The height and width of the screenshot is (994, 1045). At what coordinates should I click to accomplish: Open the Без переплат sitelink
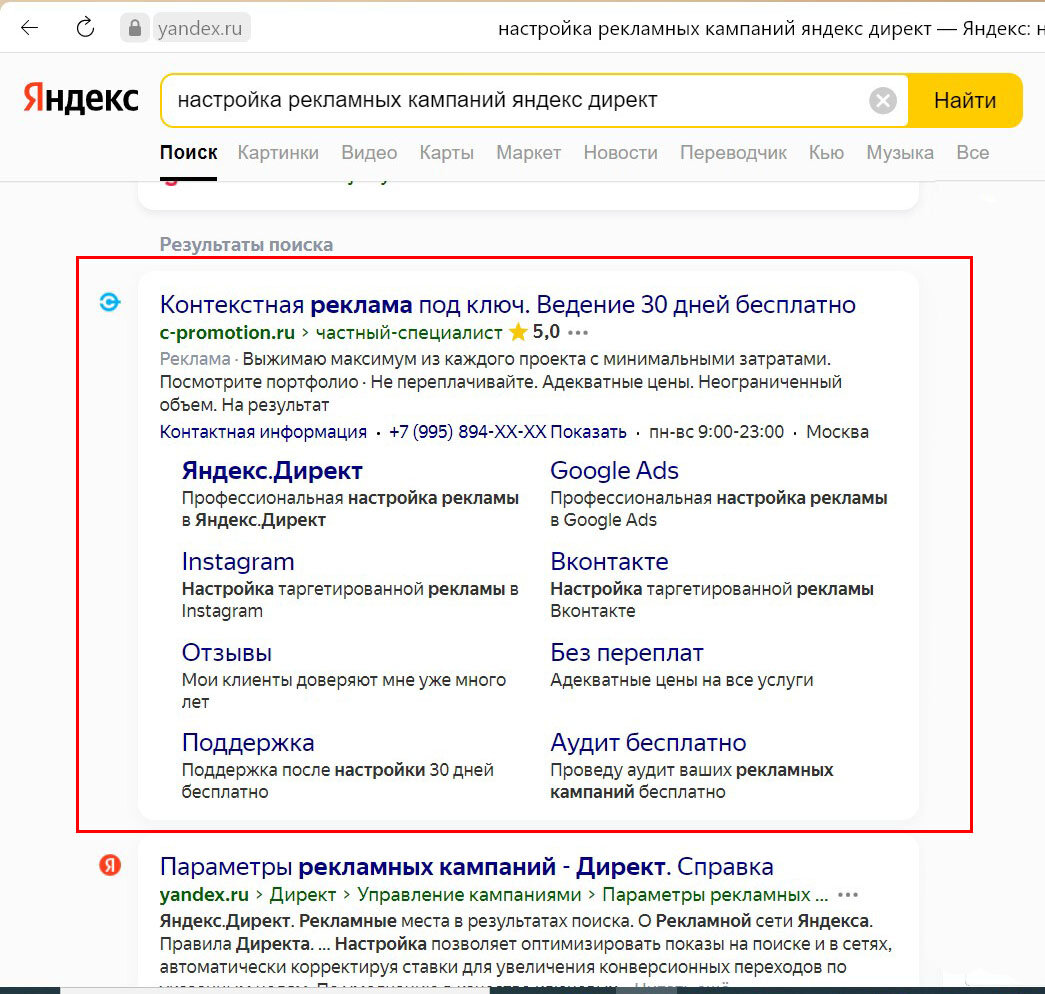(627, 653)
